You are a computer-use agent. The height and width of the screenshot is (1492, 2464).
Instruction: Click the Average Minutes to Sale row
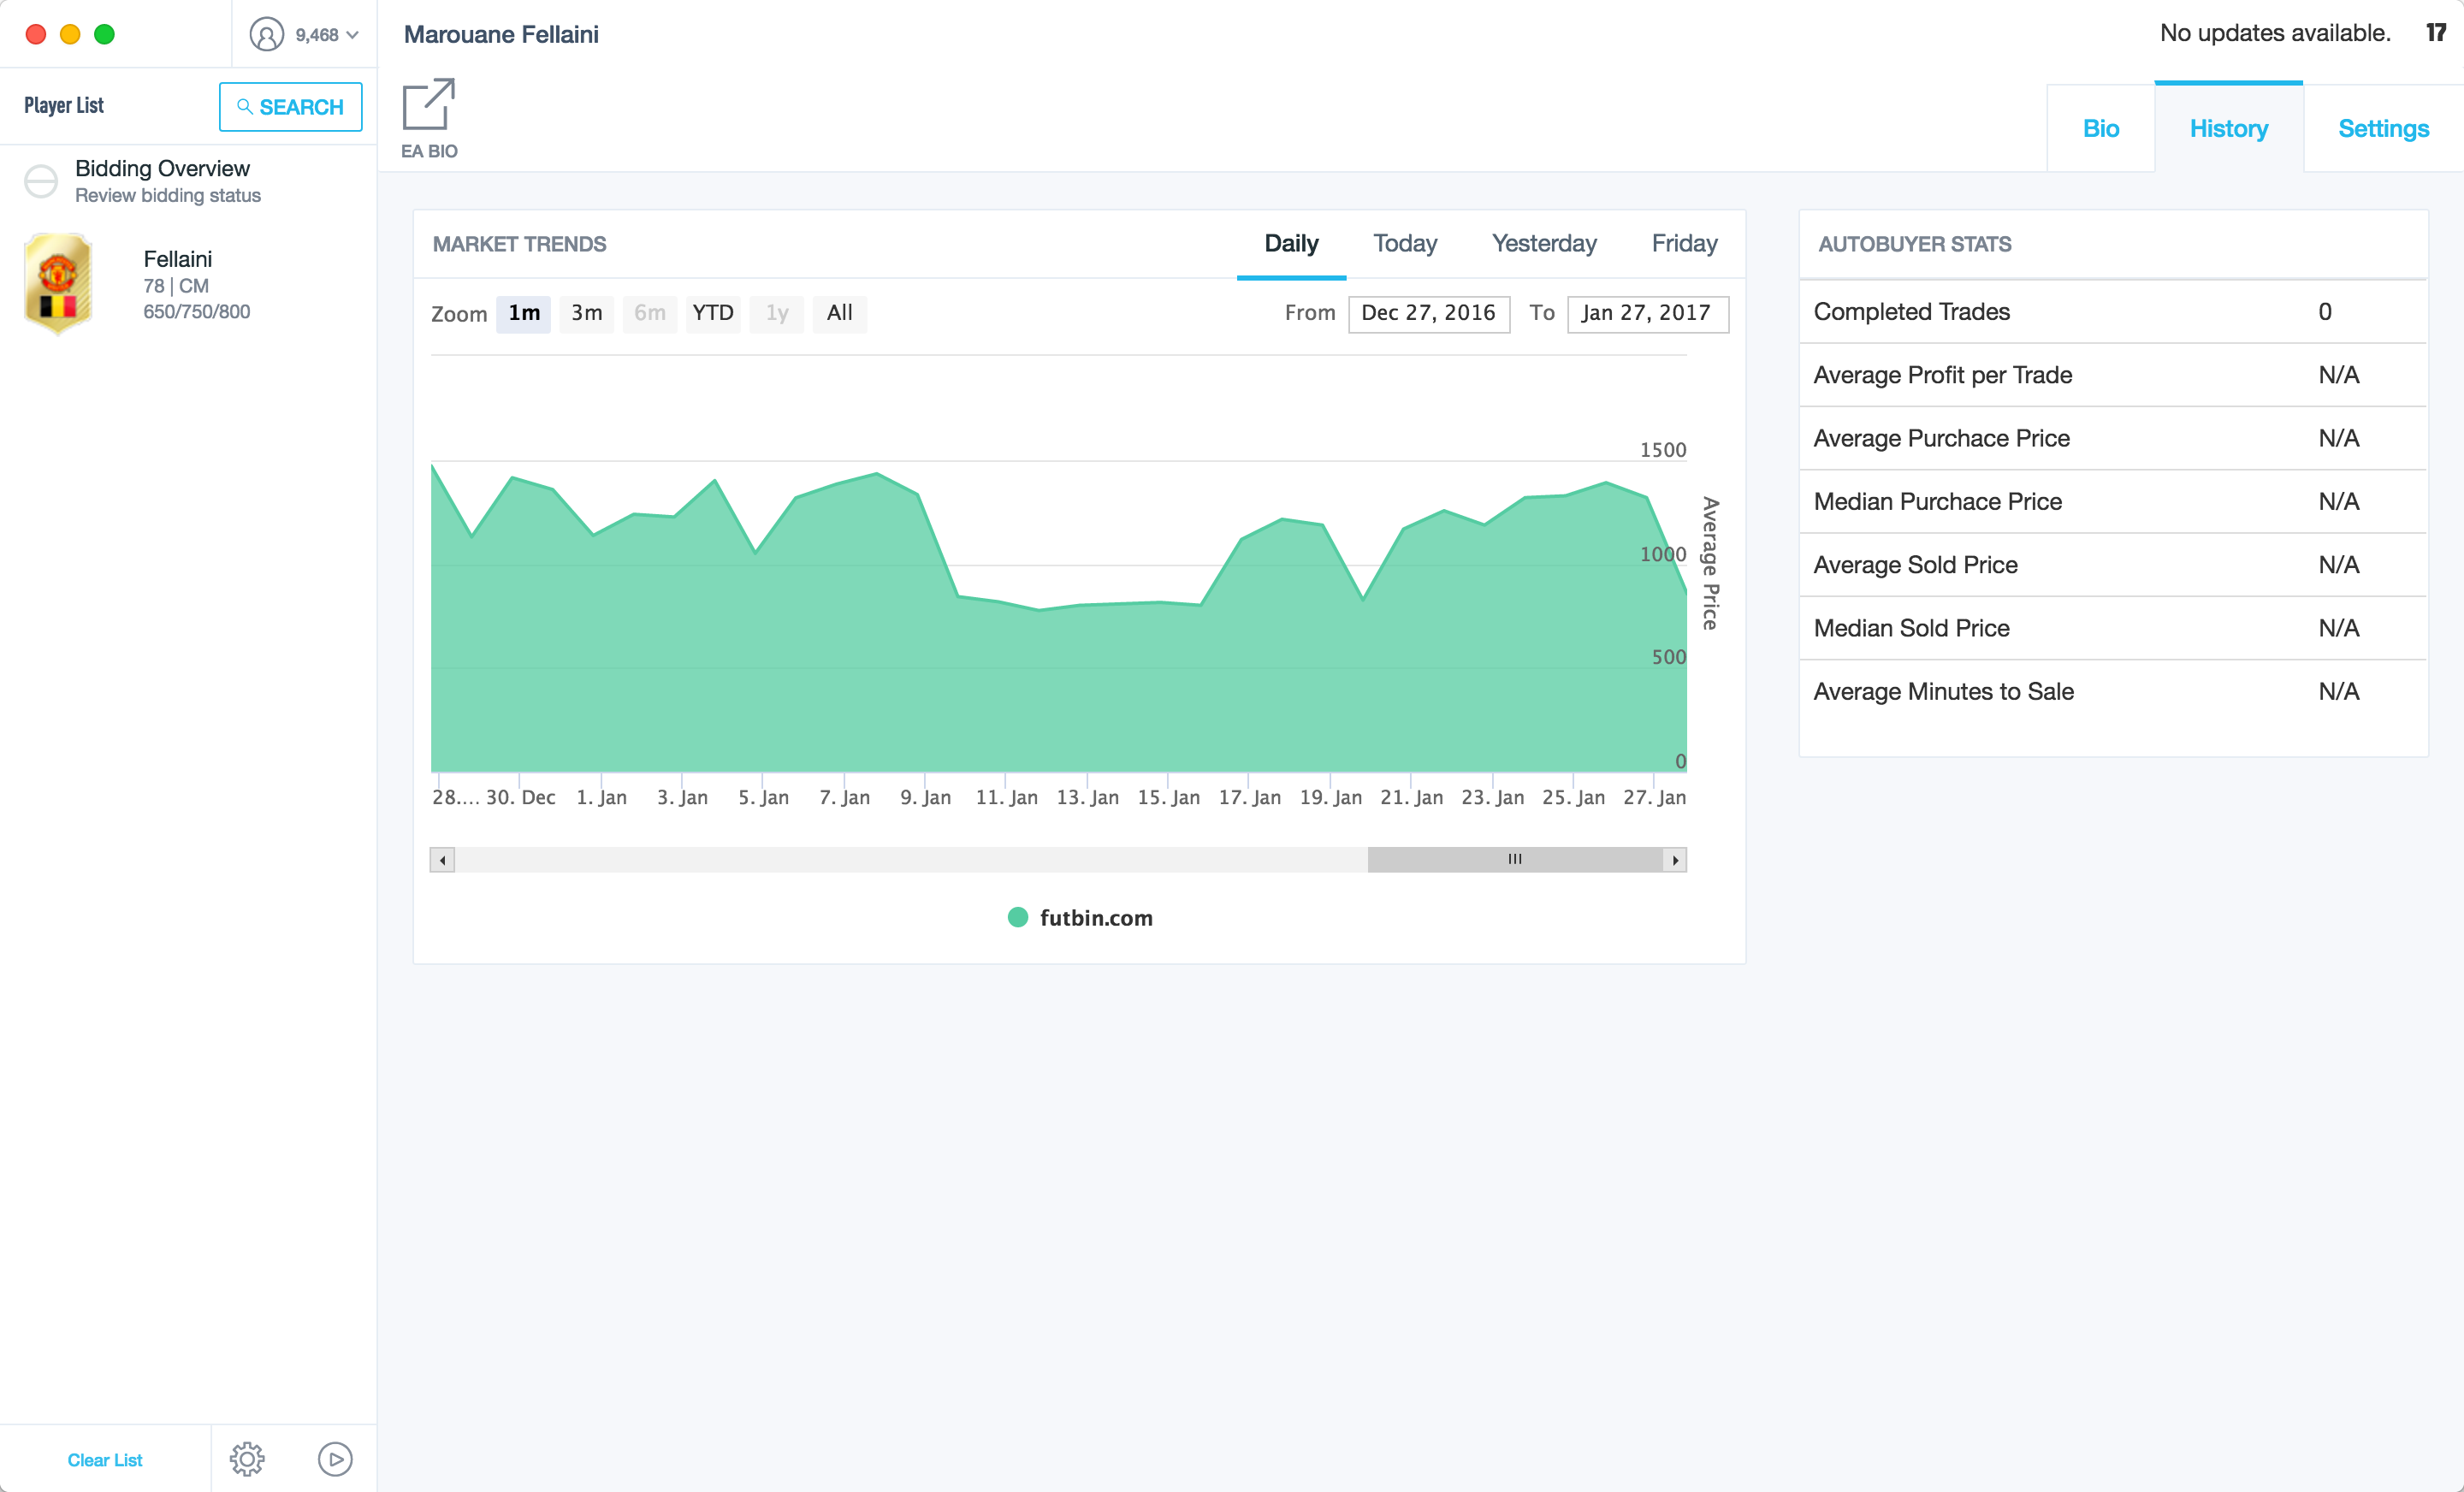coord(2113,691)
